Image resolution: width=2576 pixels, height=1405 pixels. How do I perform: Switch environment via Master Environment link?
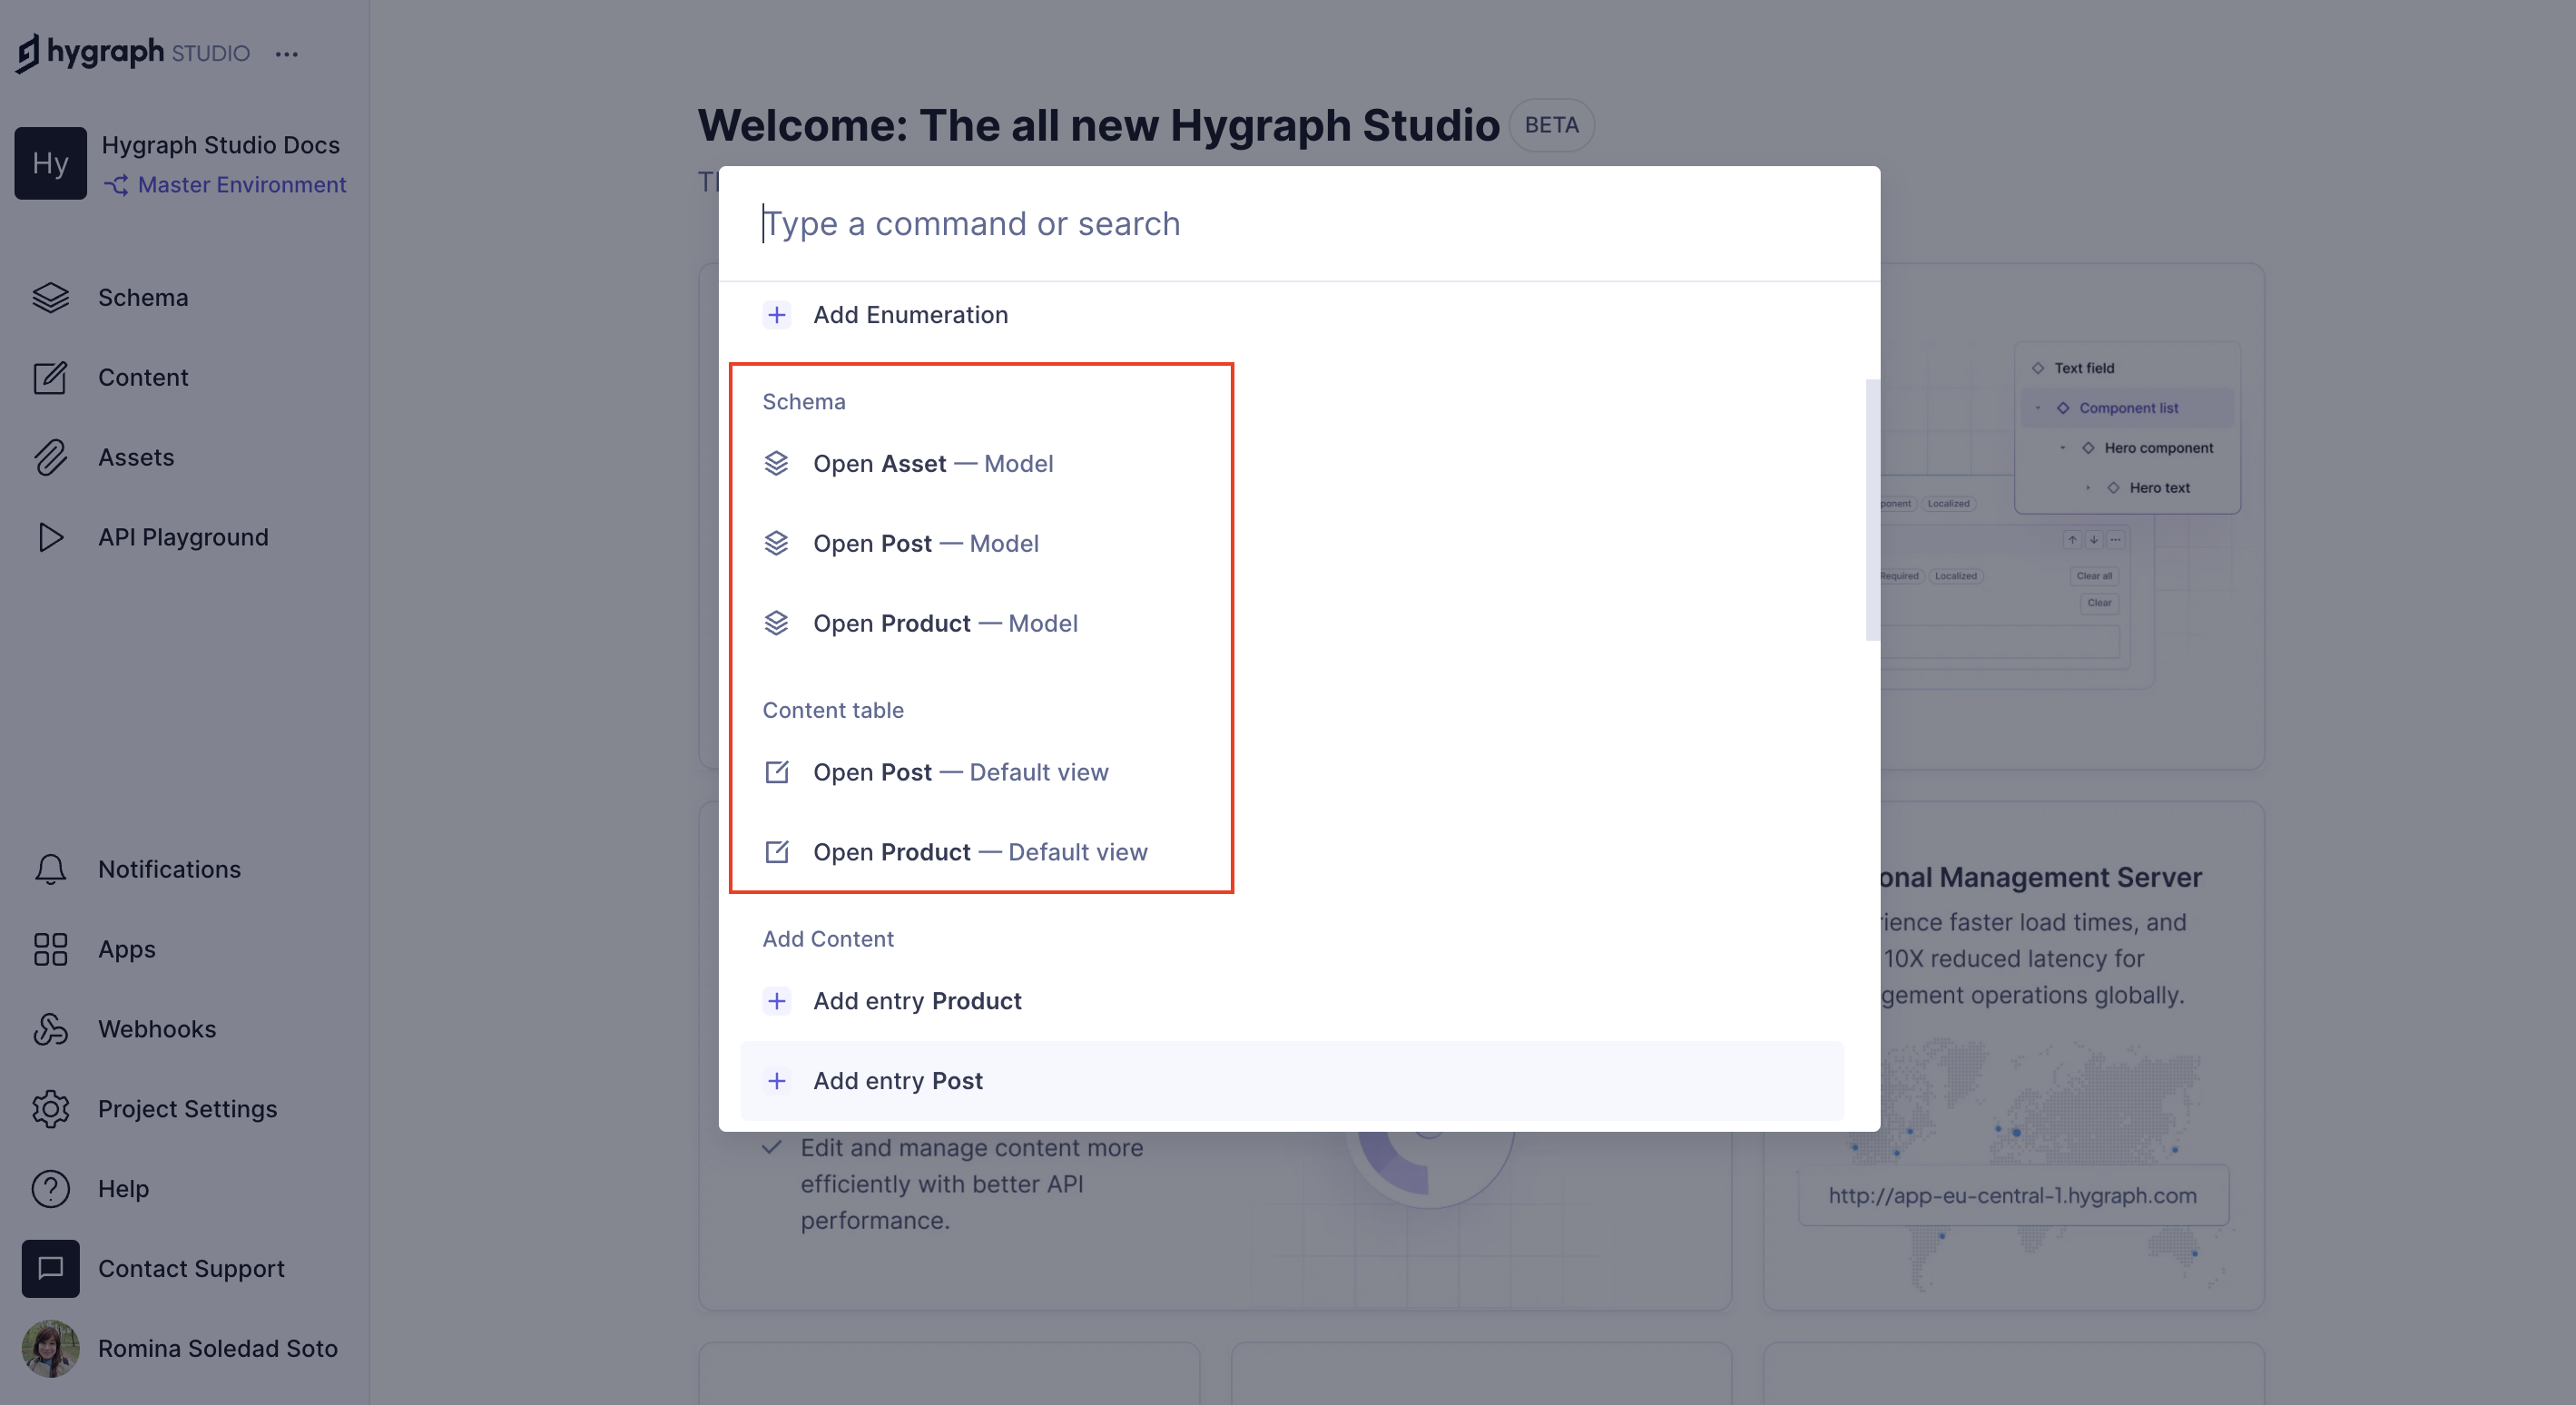[x=242, y=185]
